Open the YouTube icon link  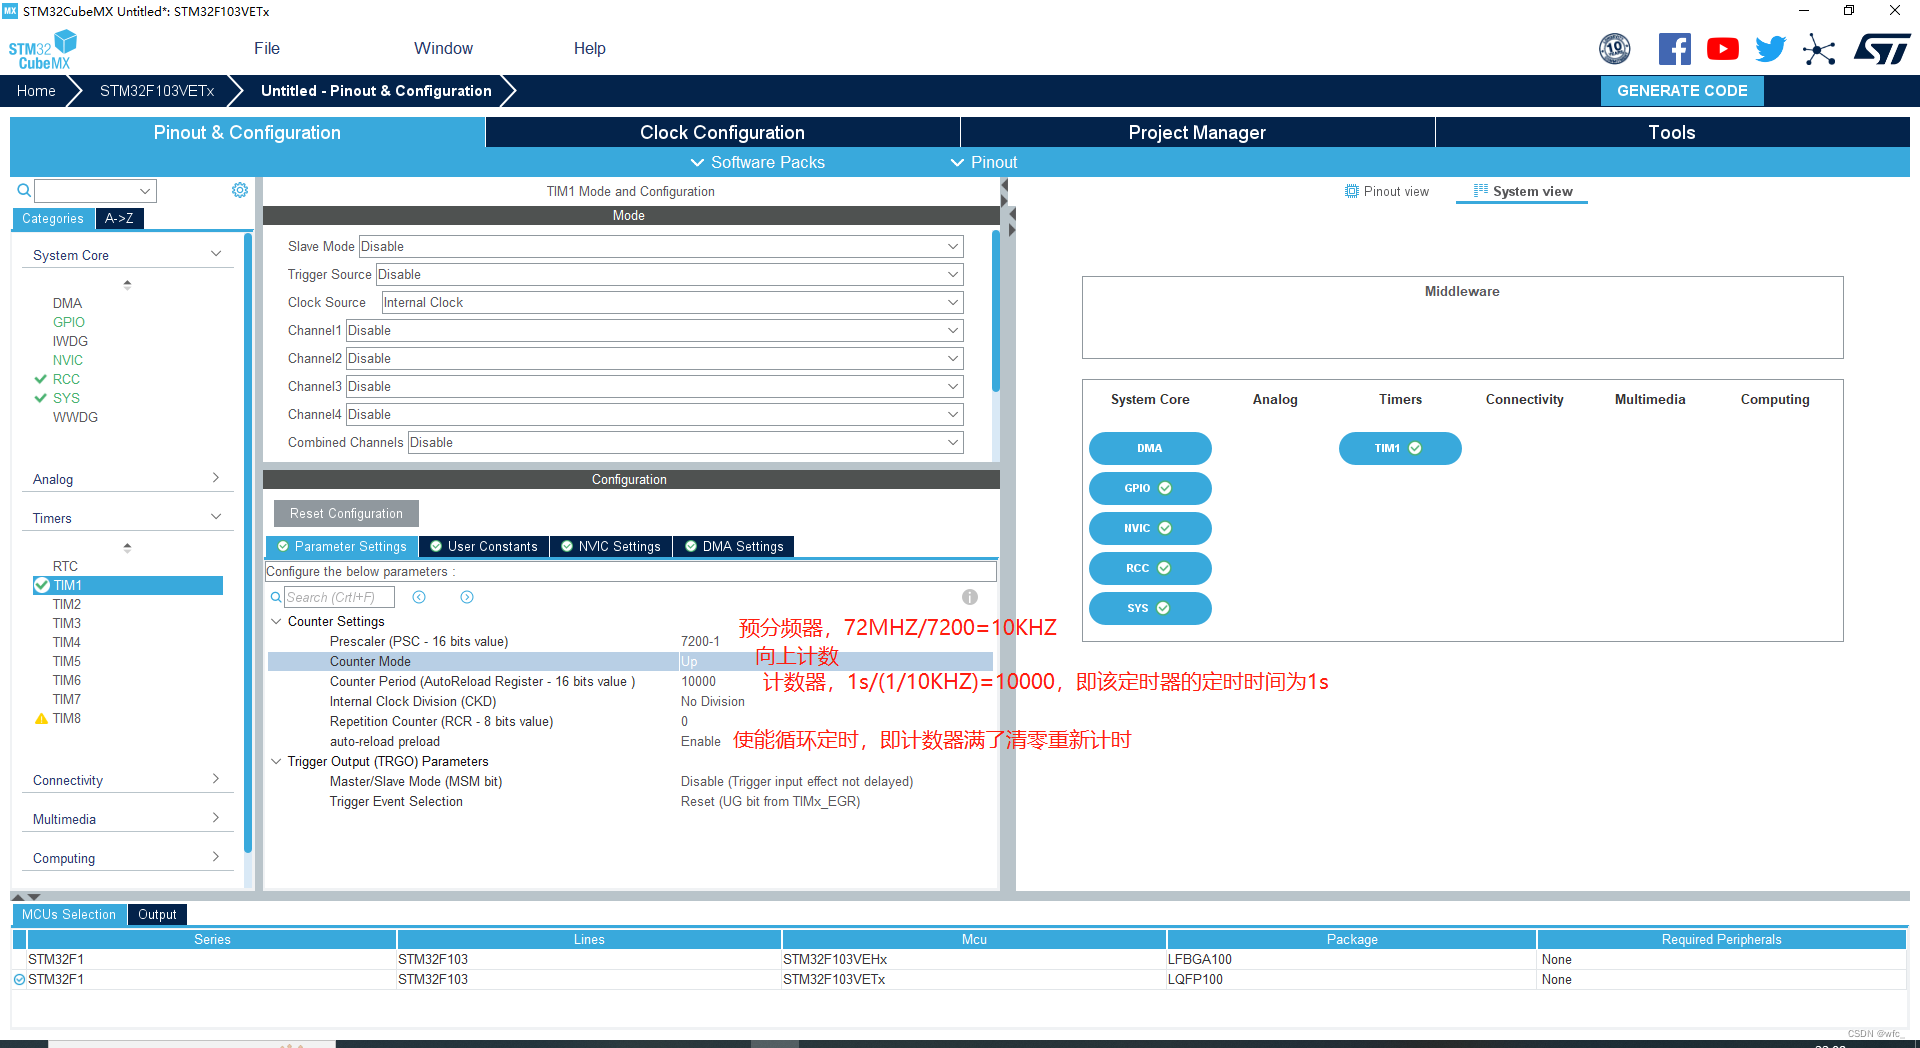click(1723, 49)
